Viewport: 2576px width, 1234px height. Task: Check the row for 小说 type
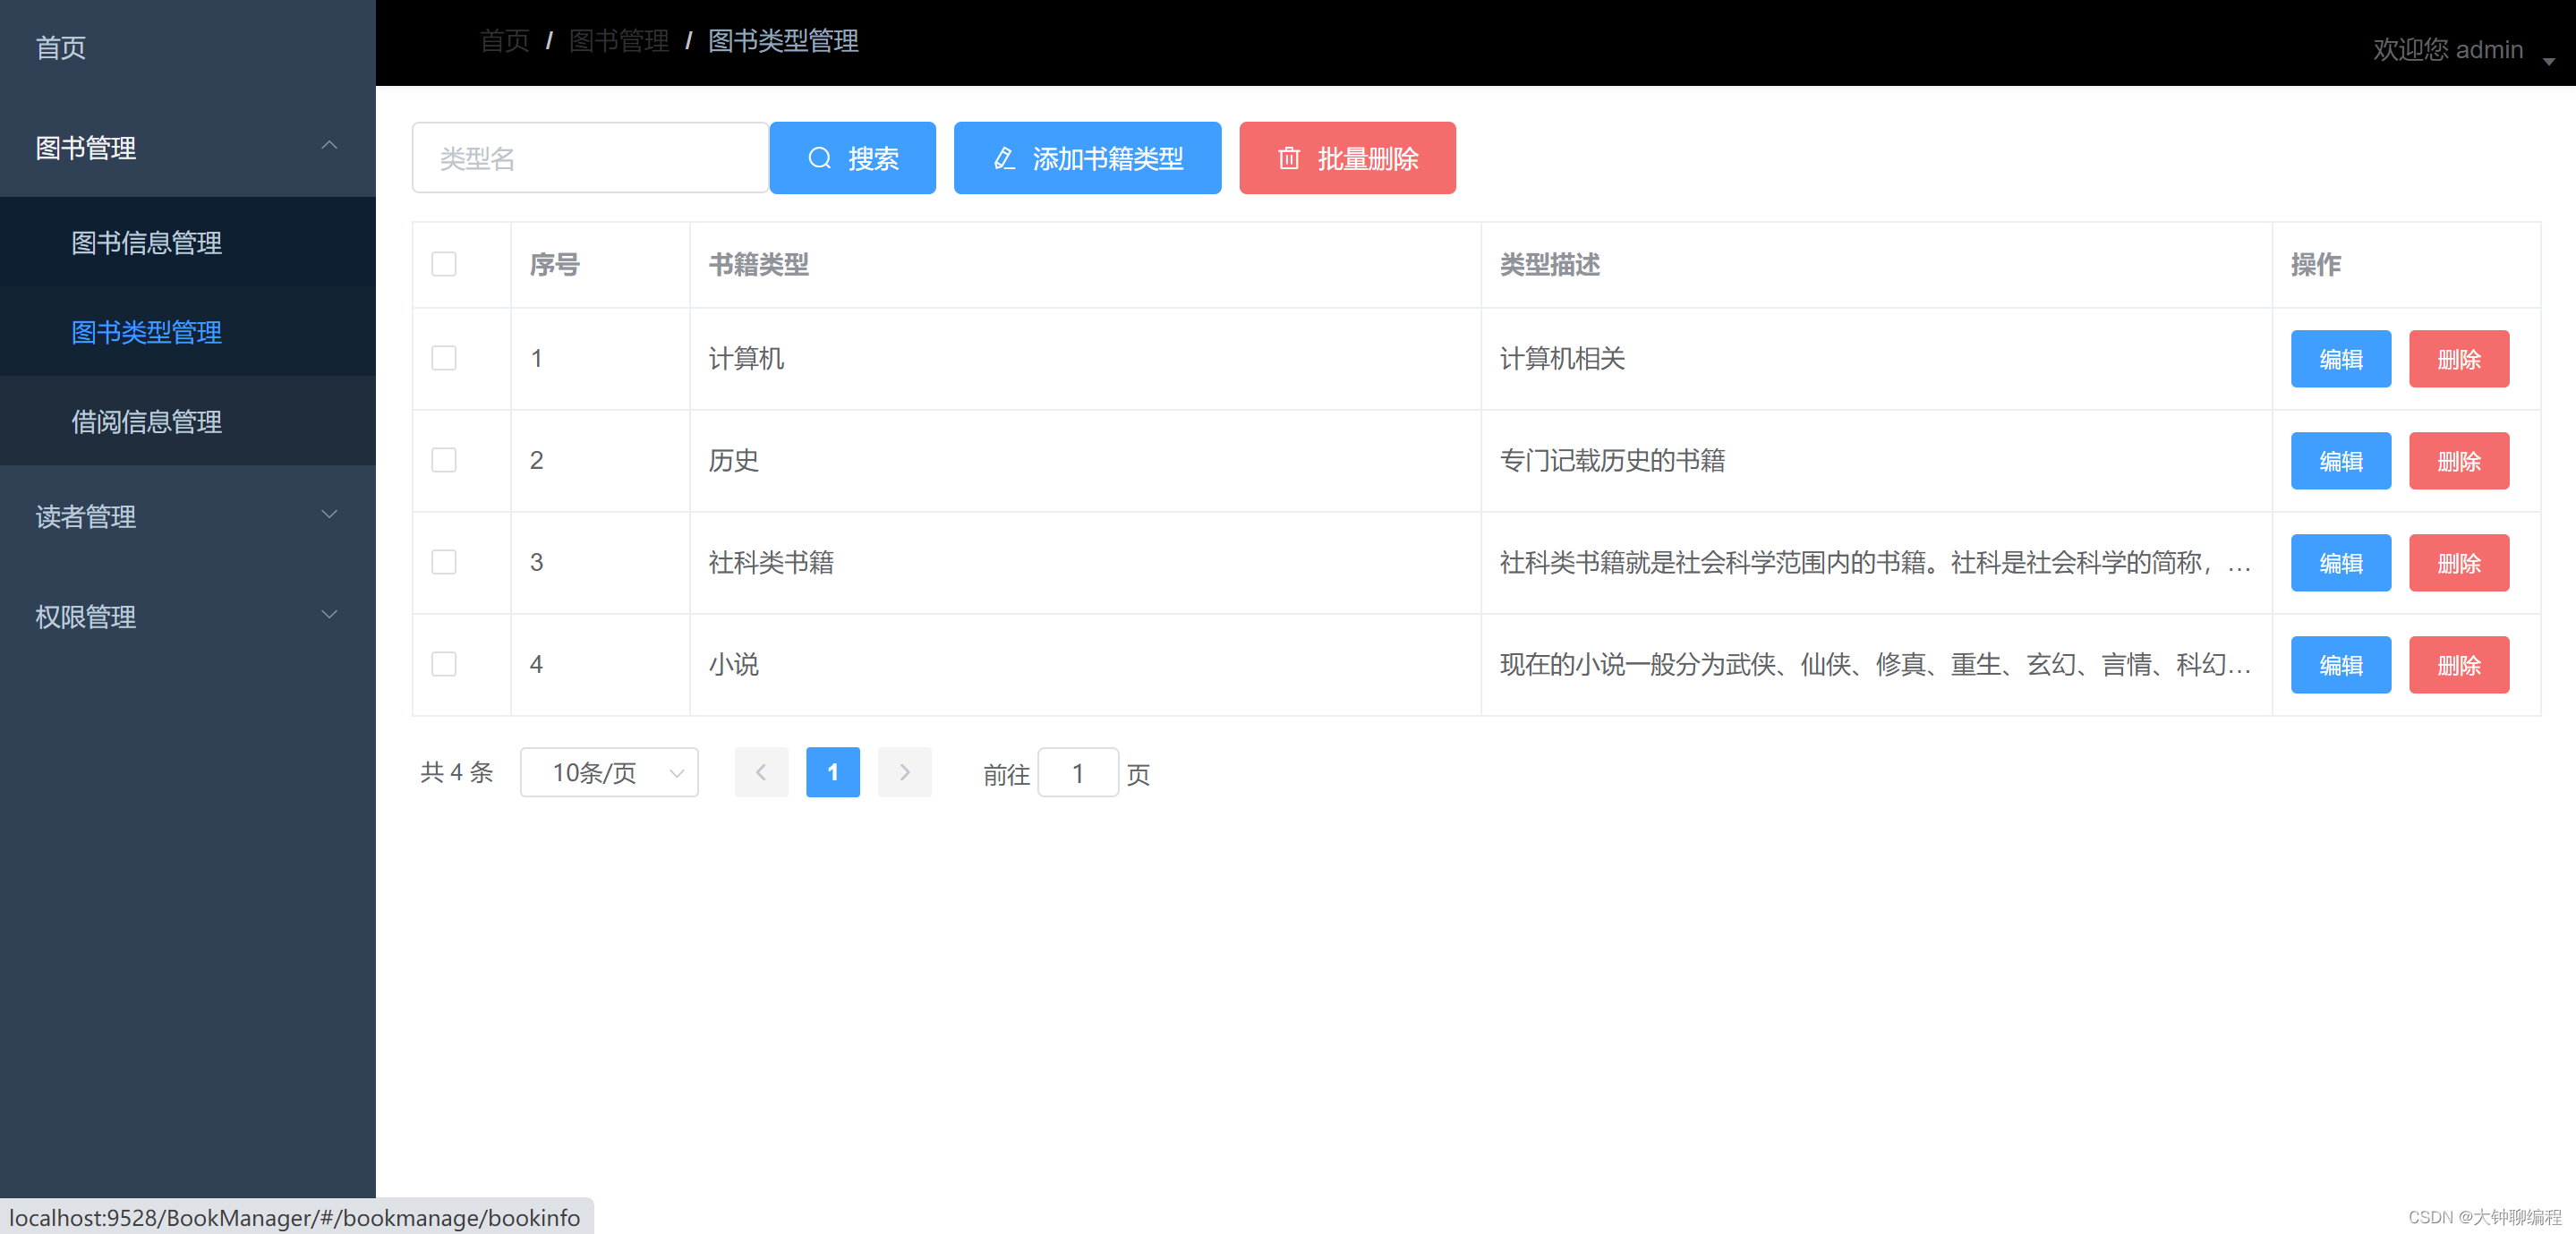click(444, 664)
